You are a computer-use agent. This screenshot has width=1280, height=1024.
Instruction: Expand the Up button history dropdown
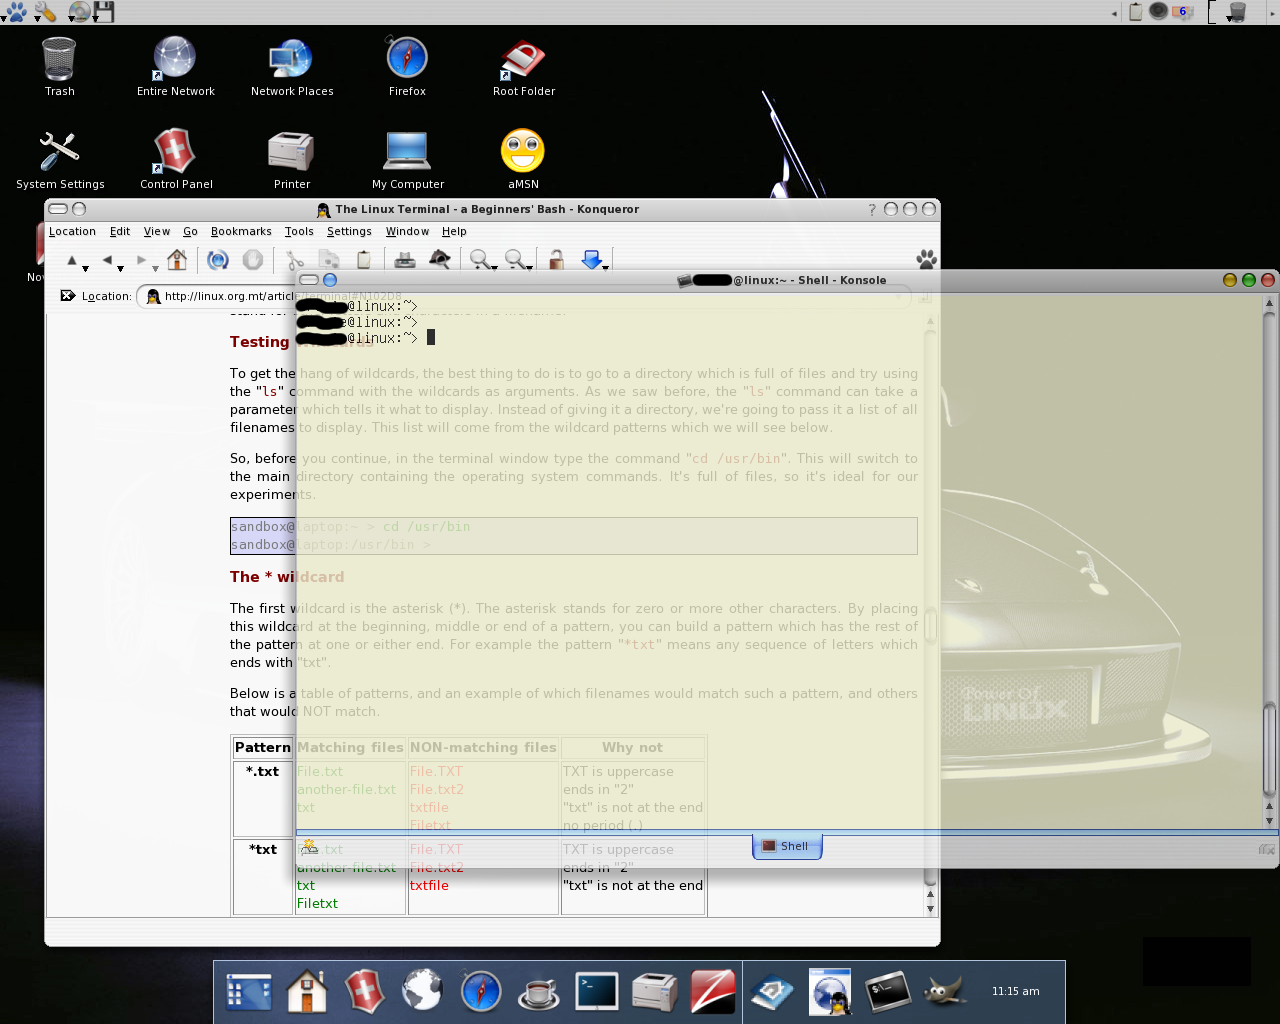click(x=85, y=268)
